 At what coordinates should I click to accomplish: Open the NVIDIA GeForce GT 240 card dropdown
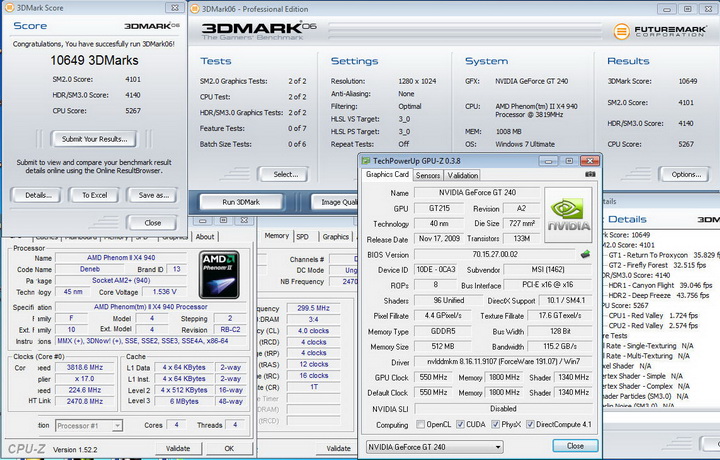434,447
